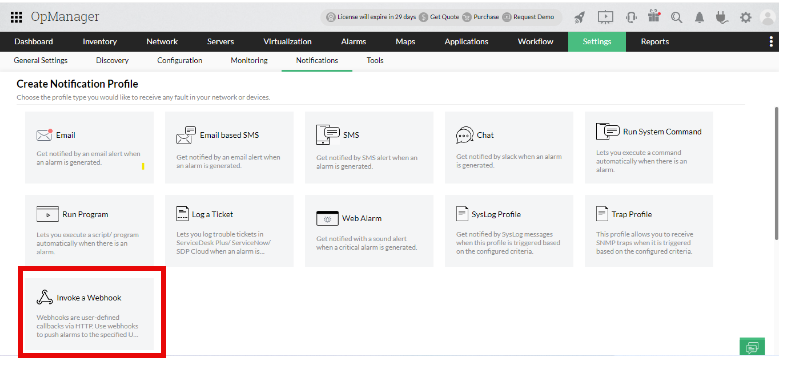Open the presentation video icon

pyautogui.click(x=605, y=17)
